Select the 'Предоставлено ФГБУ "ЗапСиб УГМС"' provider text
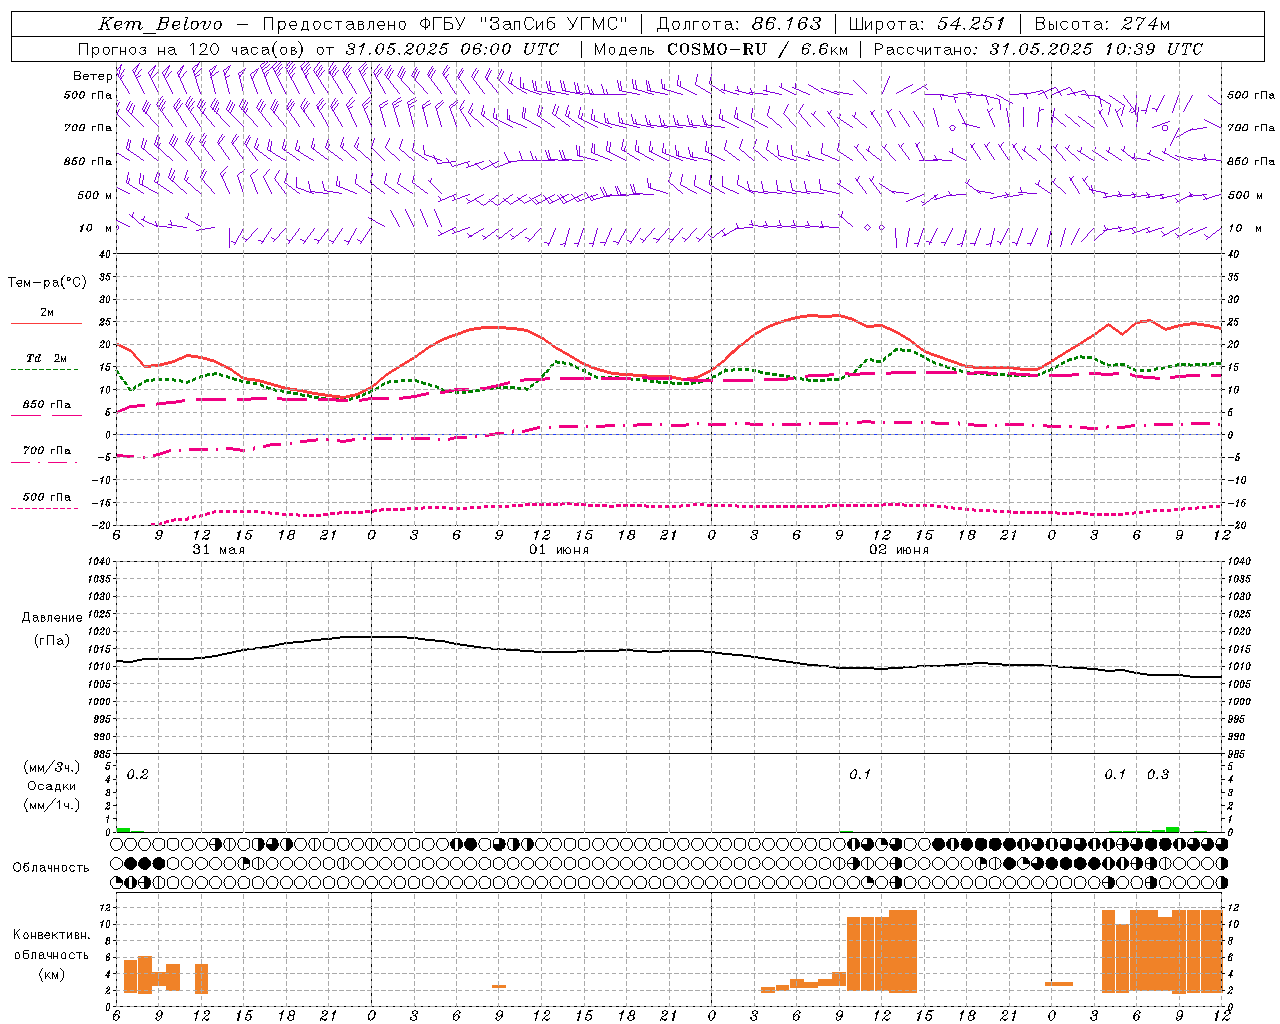1280x1024 pixels. pos(444,24)
